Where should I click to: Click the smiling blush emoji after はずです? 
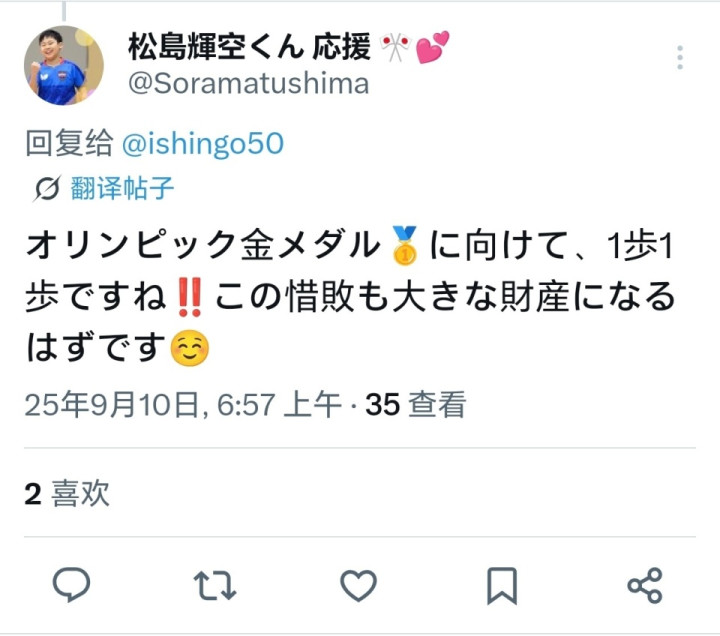(x=190, y=348)
